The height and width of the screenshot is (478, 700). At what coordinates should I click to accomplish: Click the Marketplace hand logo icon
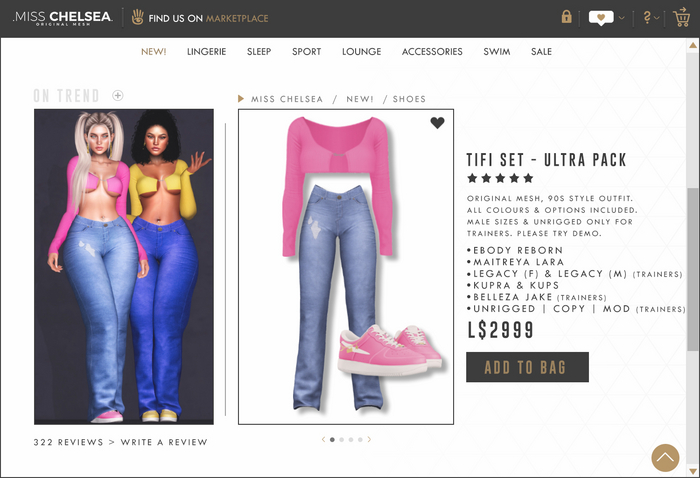coord(138,17)
